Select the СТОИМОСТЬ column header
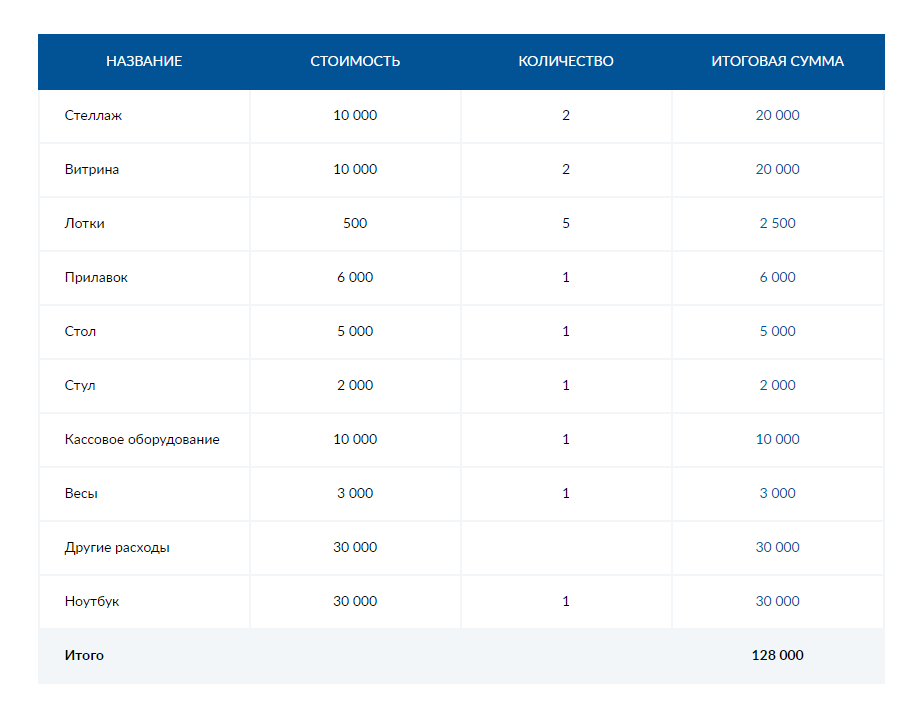914x703 pixels. click(x=355, y=61)
